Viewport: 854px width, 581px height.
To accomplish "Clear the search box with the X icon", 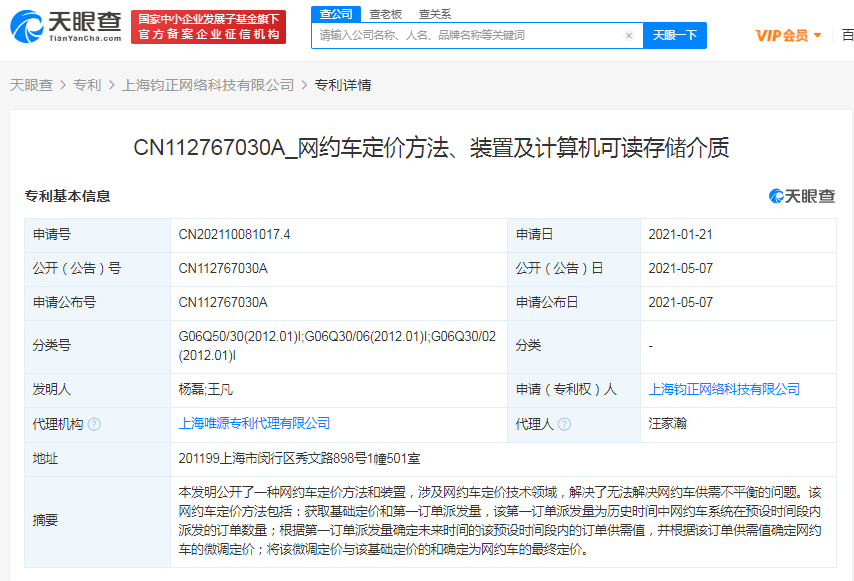I will click(629, 35).
